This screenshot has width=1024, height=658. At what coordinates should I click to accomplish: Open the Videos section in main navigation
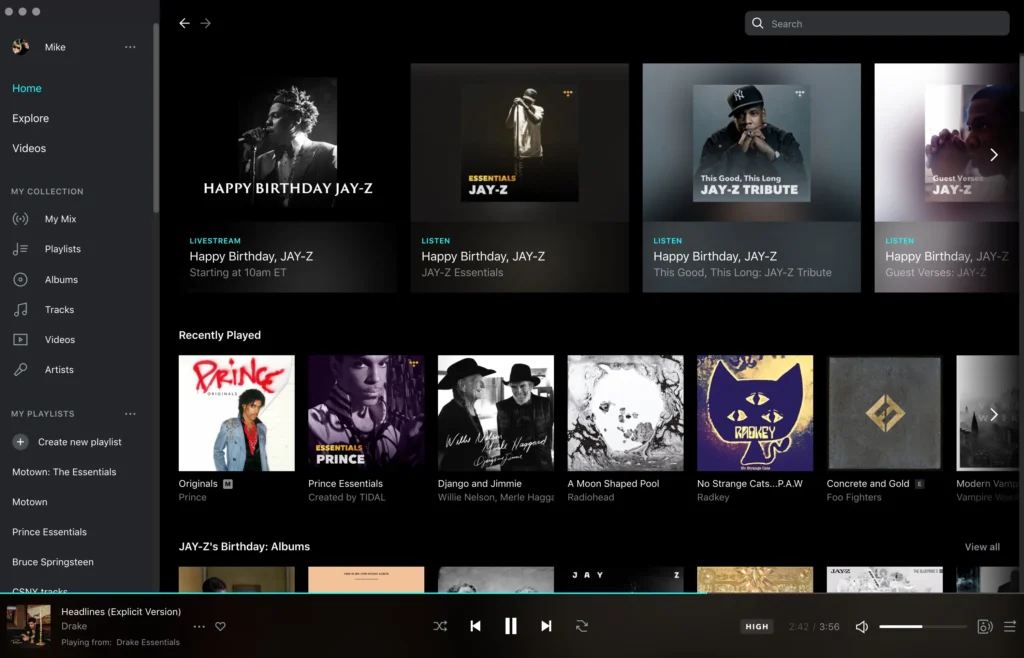[29, 148]
